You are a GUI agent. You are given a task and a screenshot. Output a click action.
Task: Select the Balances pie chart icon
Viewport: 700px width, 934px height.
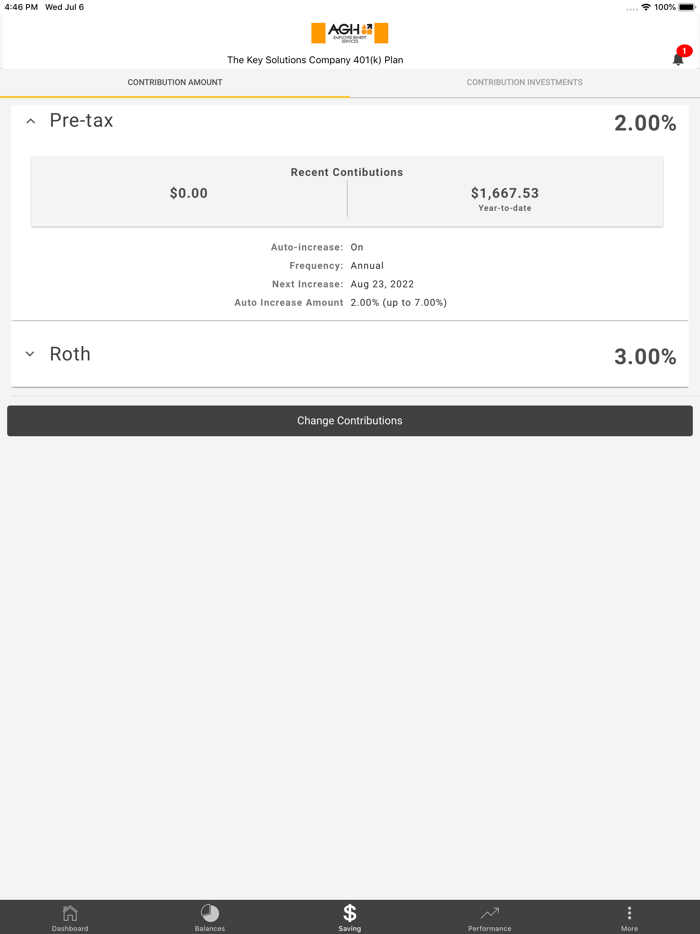[x=210, y=913]
